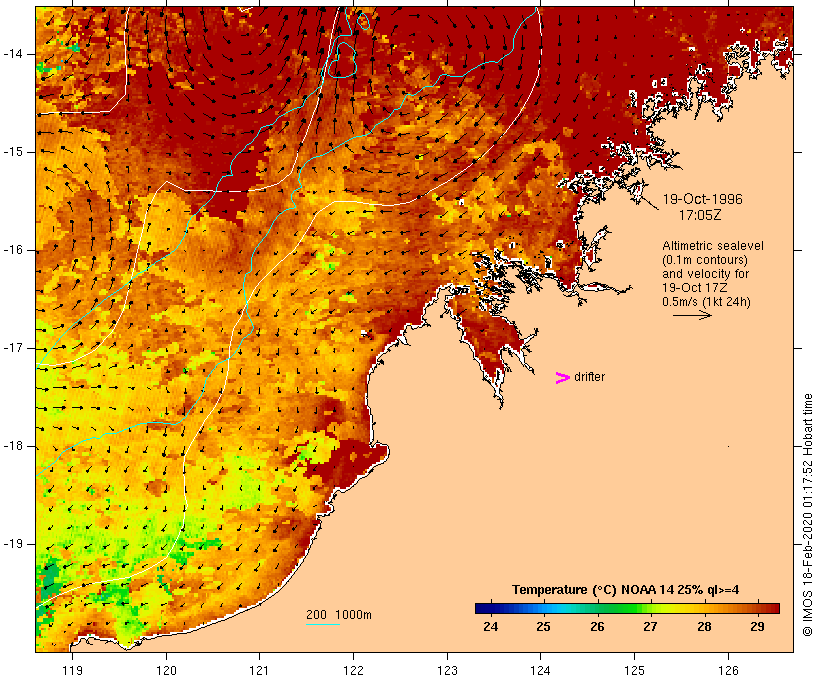
Task: Click colorbar tick label 27
Action: click(x=651, y=627)
